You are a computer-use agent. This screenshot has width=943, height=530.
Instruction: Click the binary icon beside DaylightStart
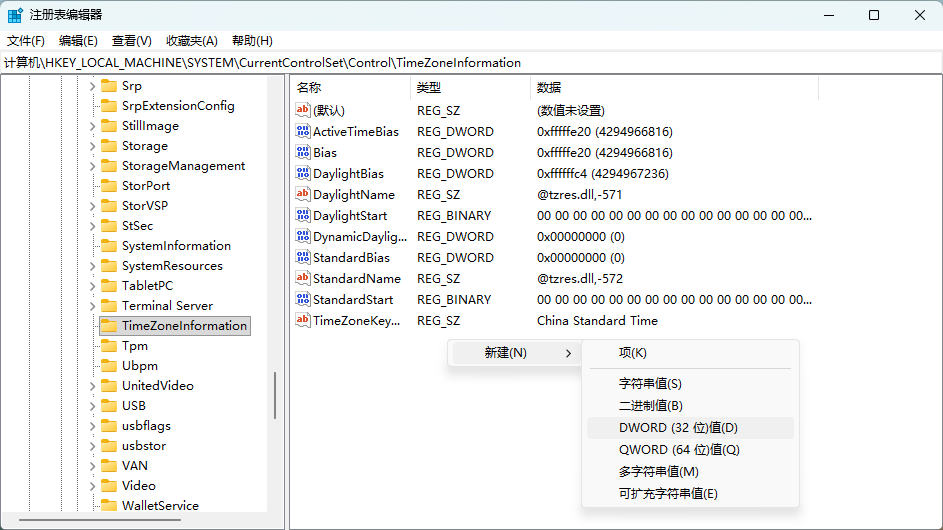click(x=303, y=216)
